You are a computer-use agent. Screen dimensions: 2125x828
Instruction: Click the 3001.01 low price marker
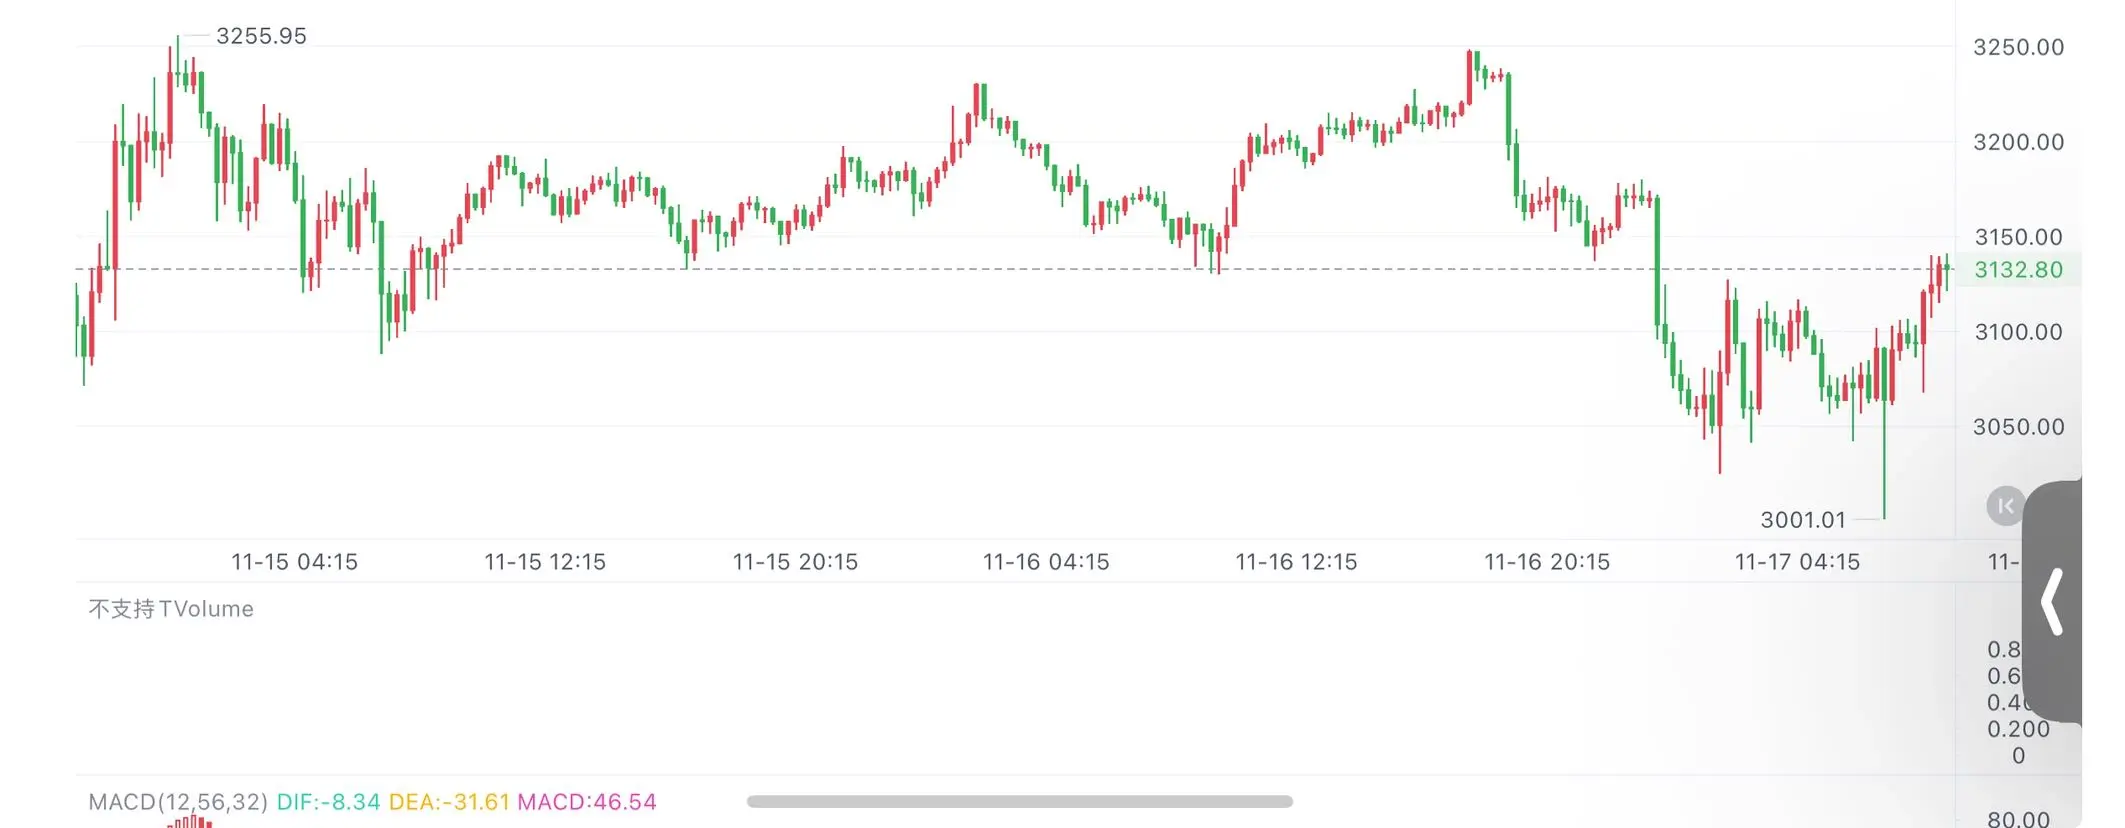pyautogui.click(x=1803, y=520)
